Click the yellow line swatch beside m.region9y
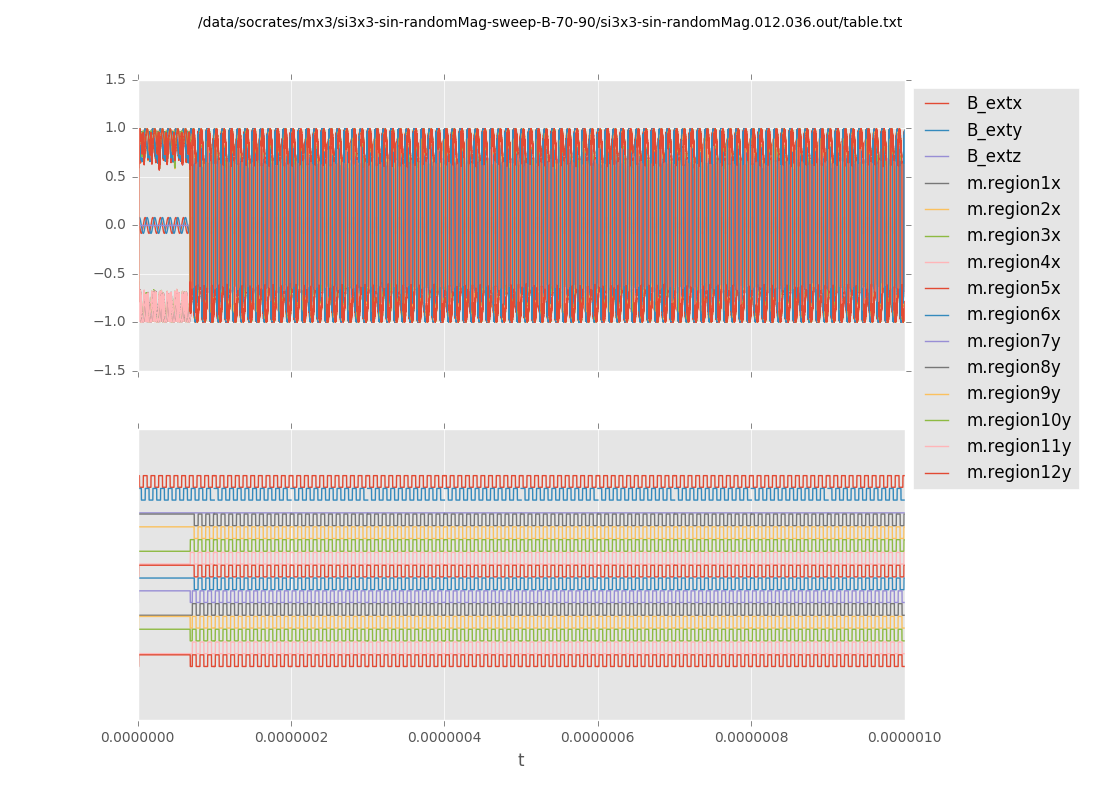This screenshot has width=1100, height=800. (937, 393)
